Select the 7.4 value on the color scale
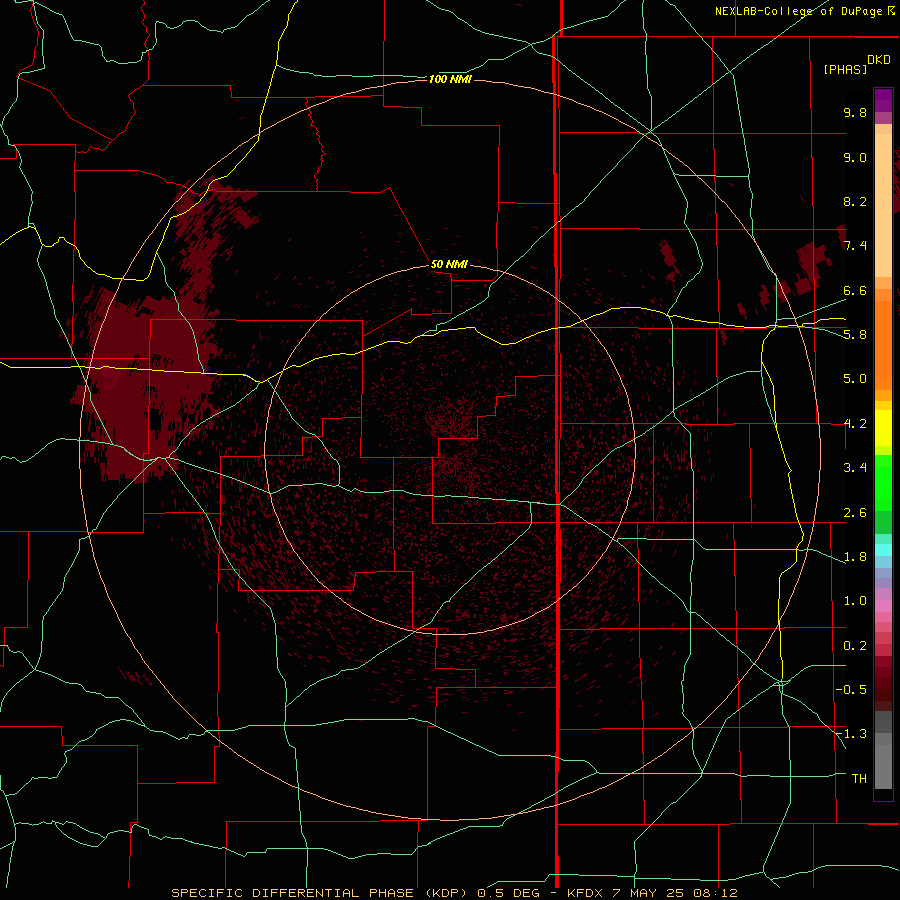900x900 pixels. pyautogui.click(x=855, y=246)
